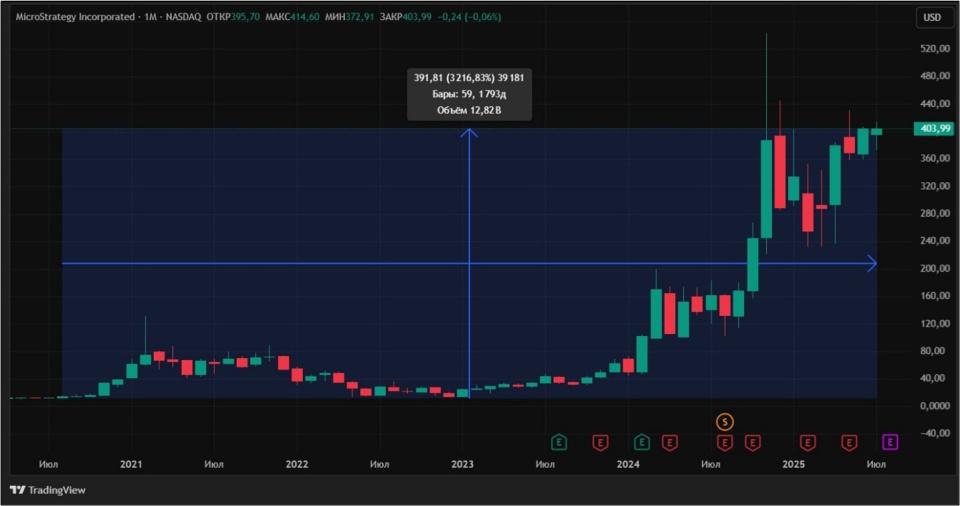Click the 200,00 level on the price axis
Screen dimensions: 960x506
(x=935, y=268)
